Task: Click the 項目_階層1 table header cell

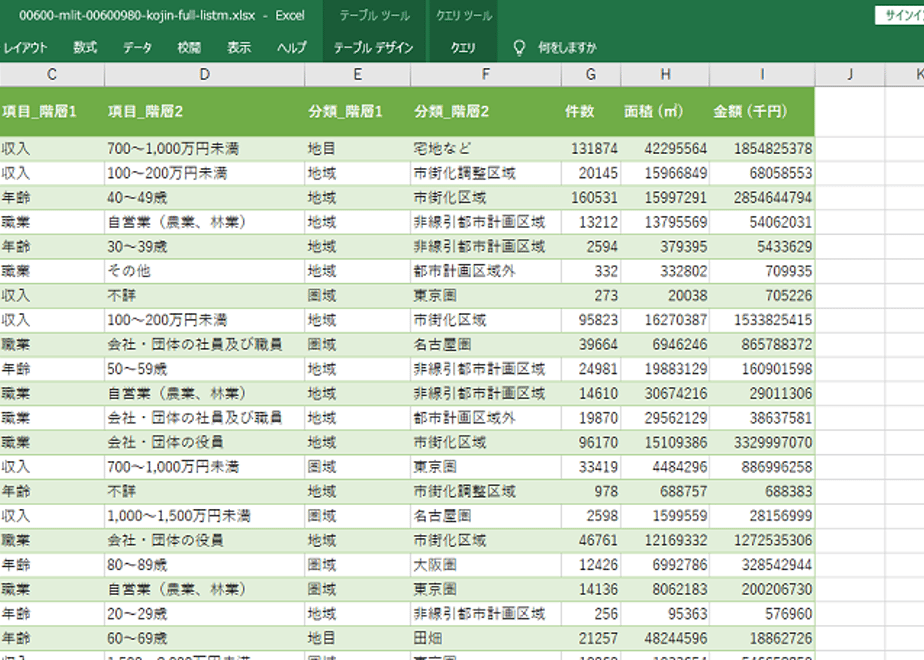Action: [52, 111]
